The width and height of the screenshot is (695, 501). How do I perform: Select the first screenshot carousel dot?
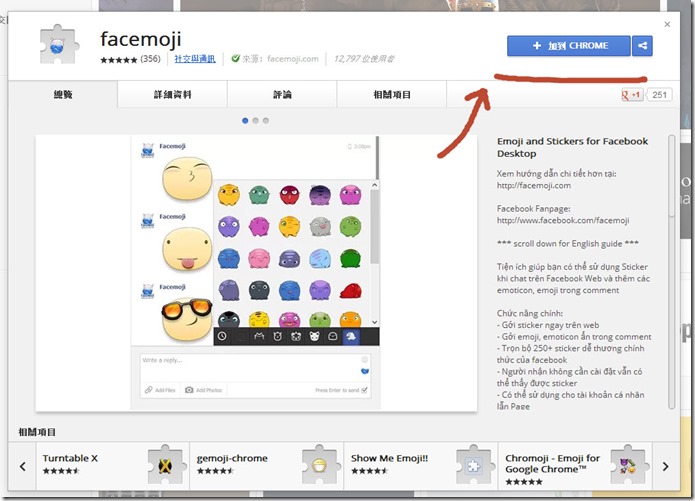(x=245, y=121)
